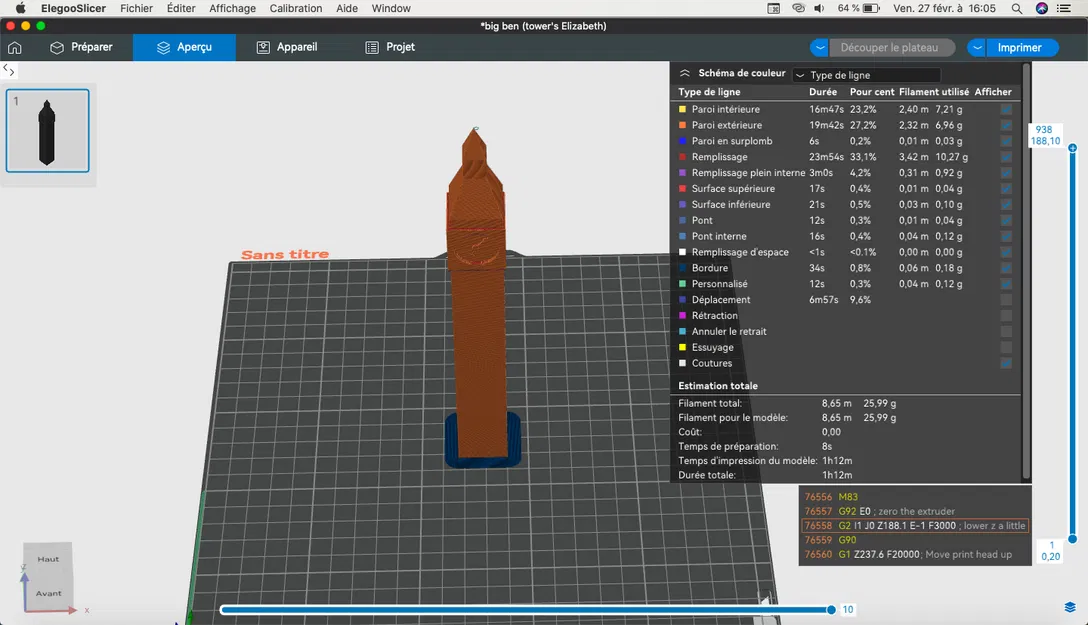
Task: Toggle display of Remplissage
Action: click(1006, 157)
